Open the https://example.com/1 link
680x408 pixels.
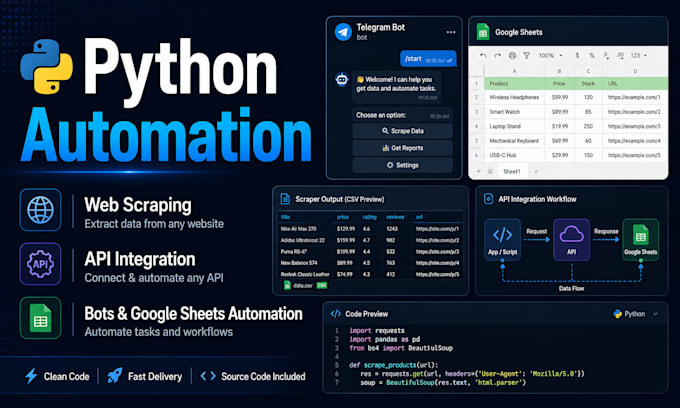[634, 98]
